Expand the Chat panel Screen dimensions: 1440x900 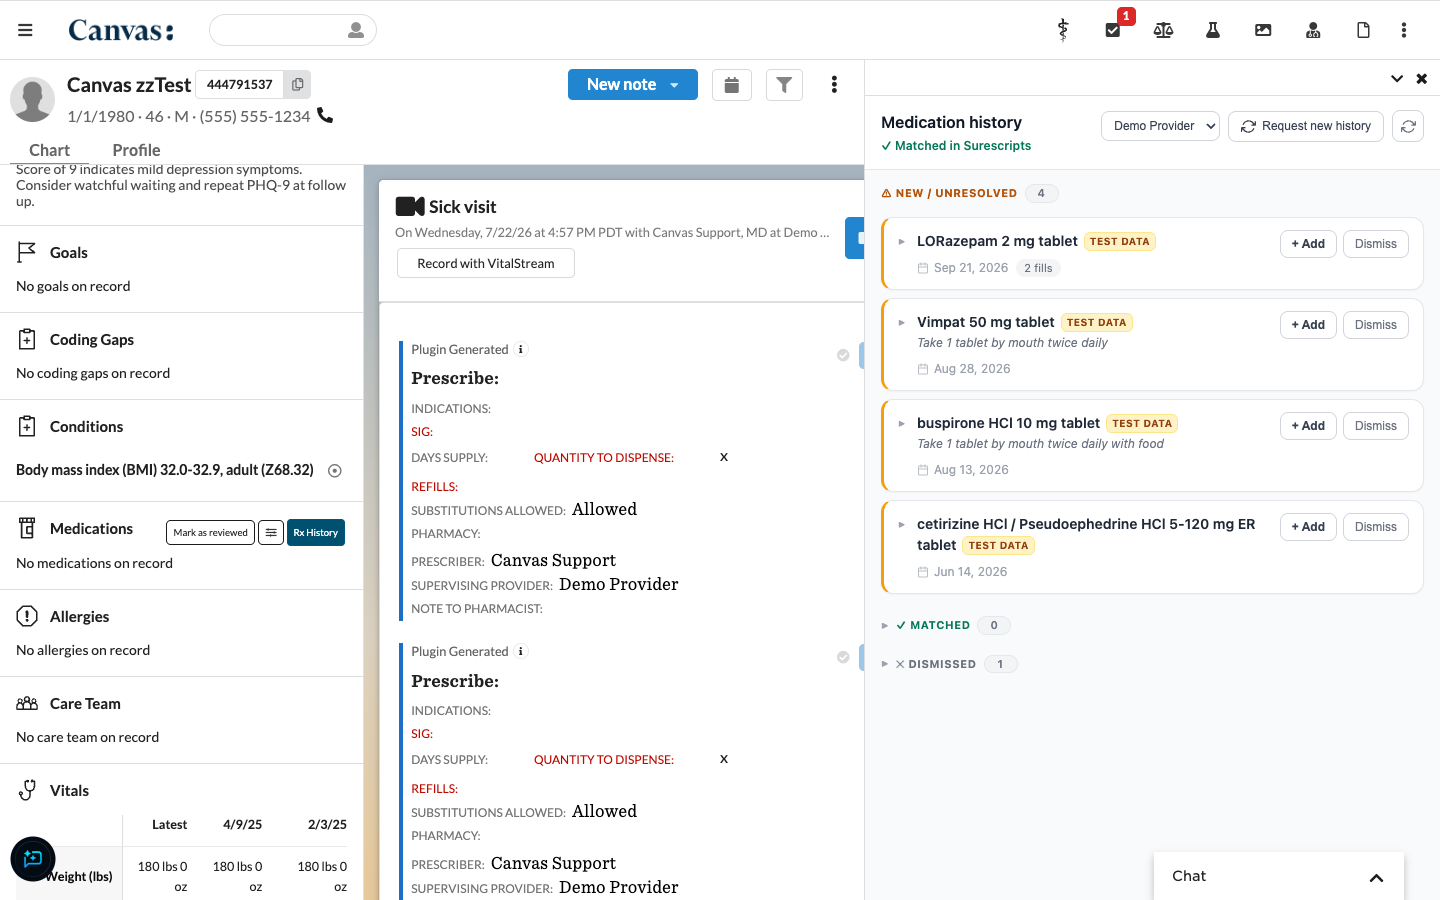pyautogui.click(x=1376, y=877)
